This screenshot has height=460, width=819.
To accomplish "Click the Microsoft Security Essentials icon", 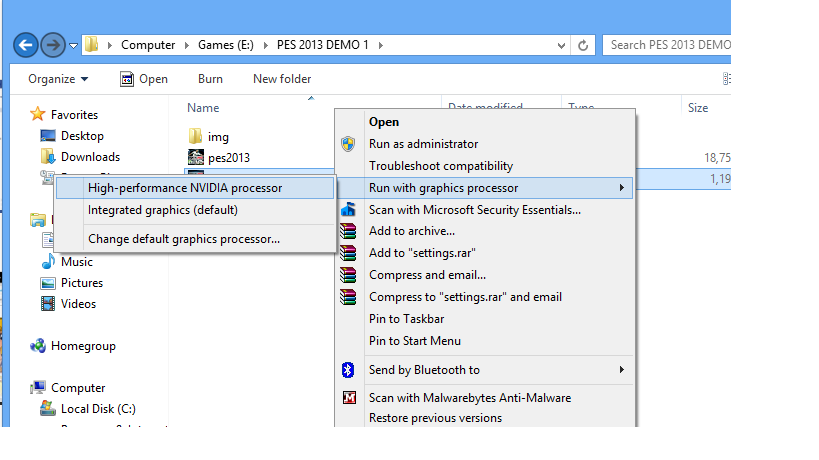I will tap(348, 209).
